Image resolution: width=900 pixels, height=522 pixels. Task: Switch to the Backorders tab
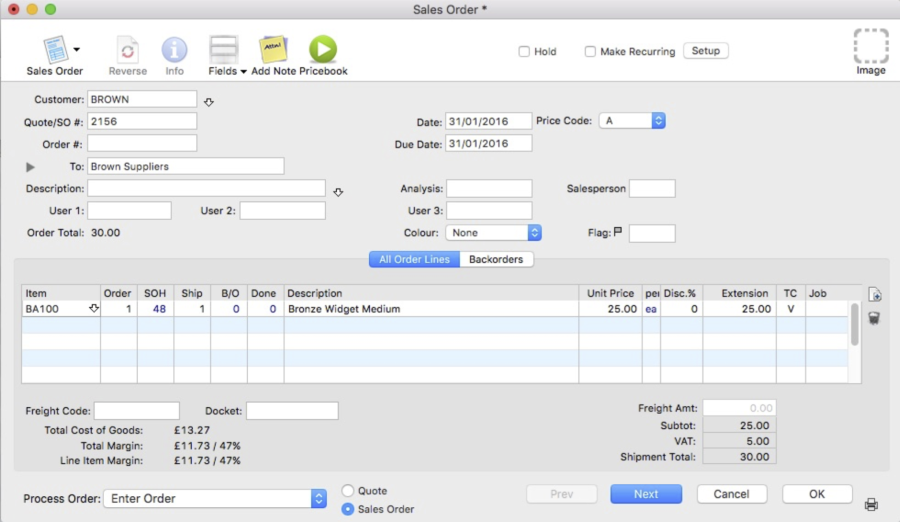pos(496,260)
